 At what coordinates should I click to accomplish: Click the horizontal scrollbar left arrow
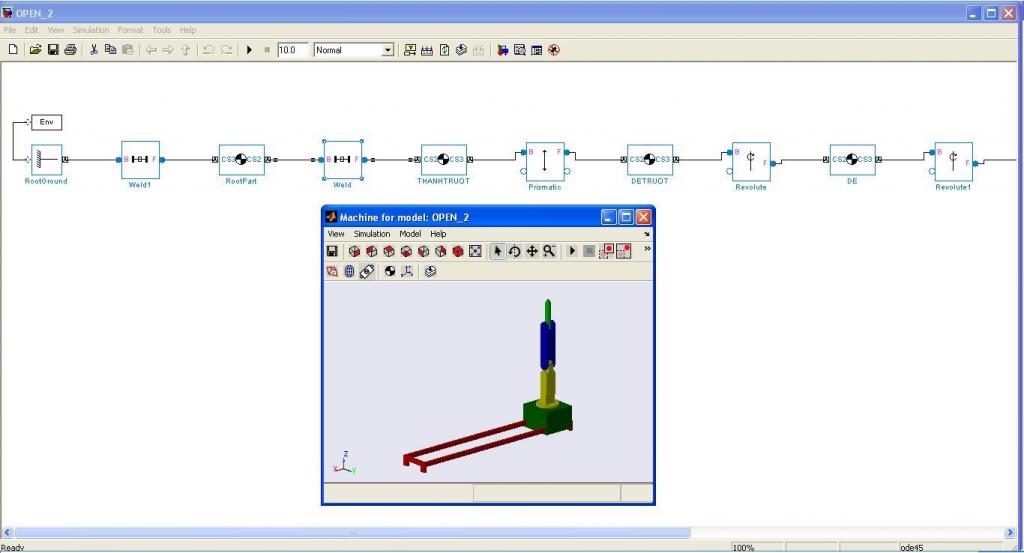pyautogui.click(x=7, y=533)
